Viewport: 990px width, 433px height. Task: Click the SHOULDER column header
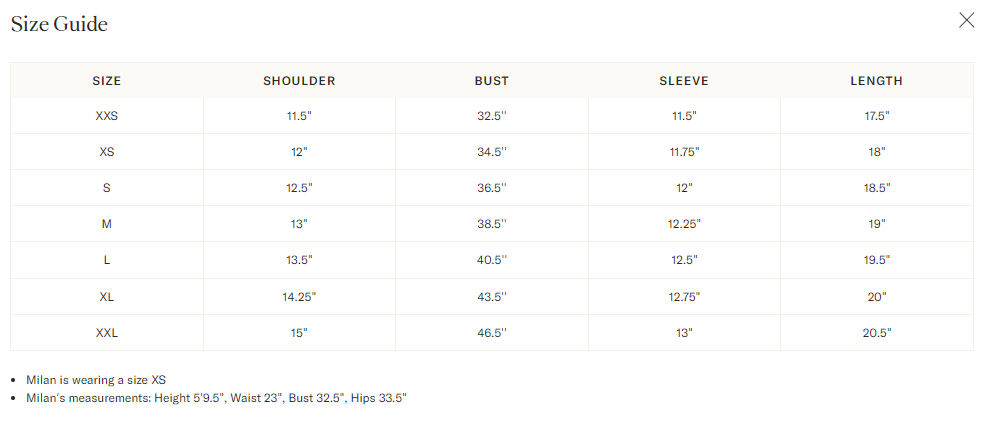click(299, 81)
